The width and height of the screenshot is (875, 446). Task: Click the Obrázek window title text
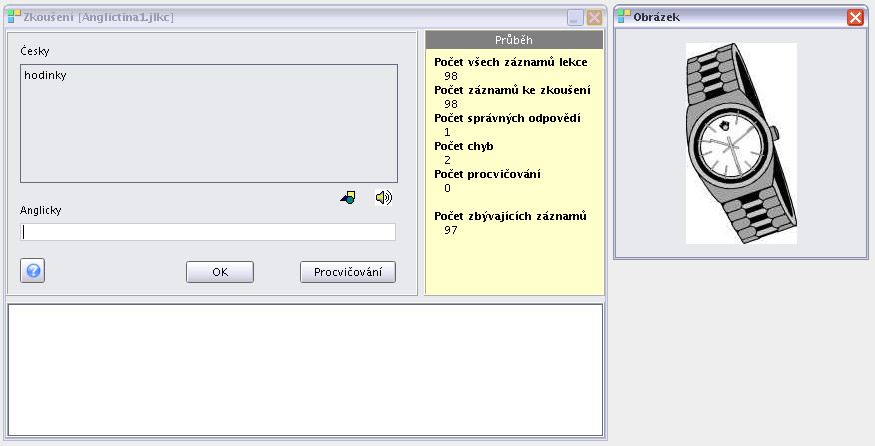click(656, 17)
